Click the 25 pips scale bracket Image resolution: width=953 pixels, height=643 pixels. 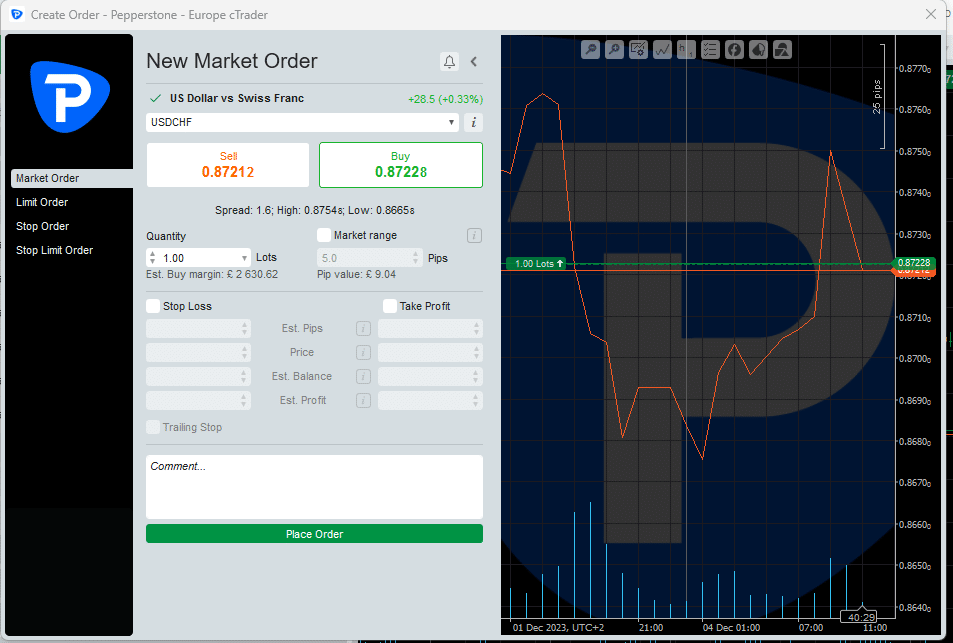(x=879, y=96)
